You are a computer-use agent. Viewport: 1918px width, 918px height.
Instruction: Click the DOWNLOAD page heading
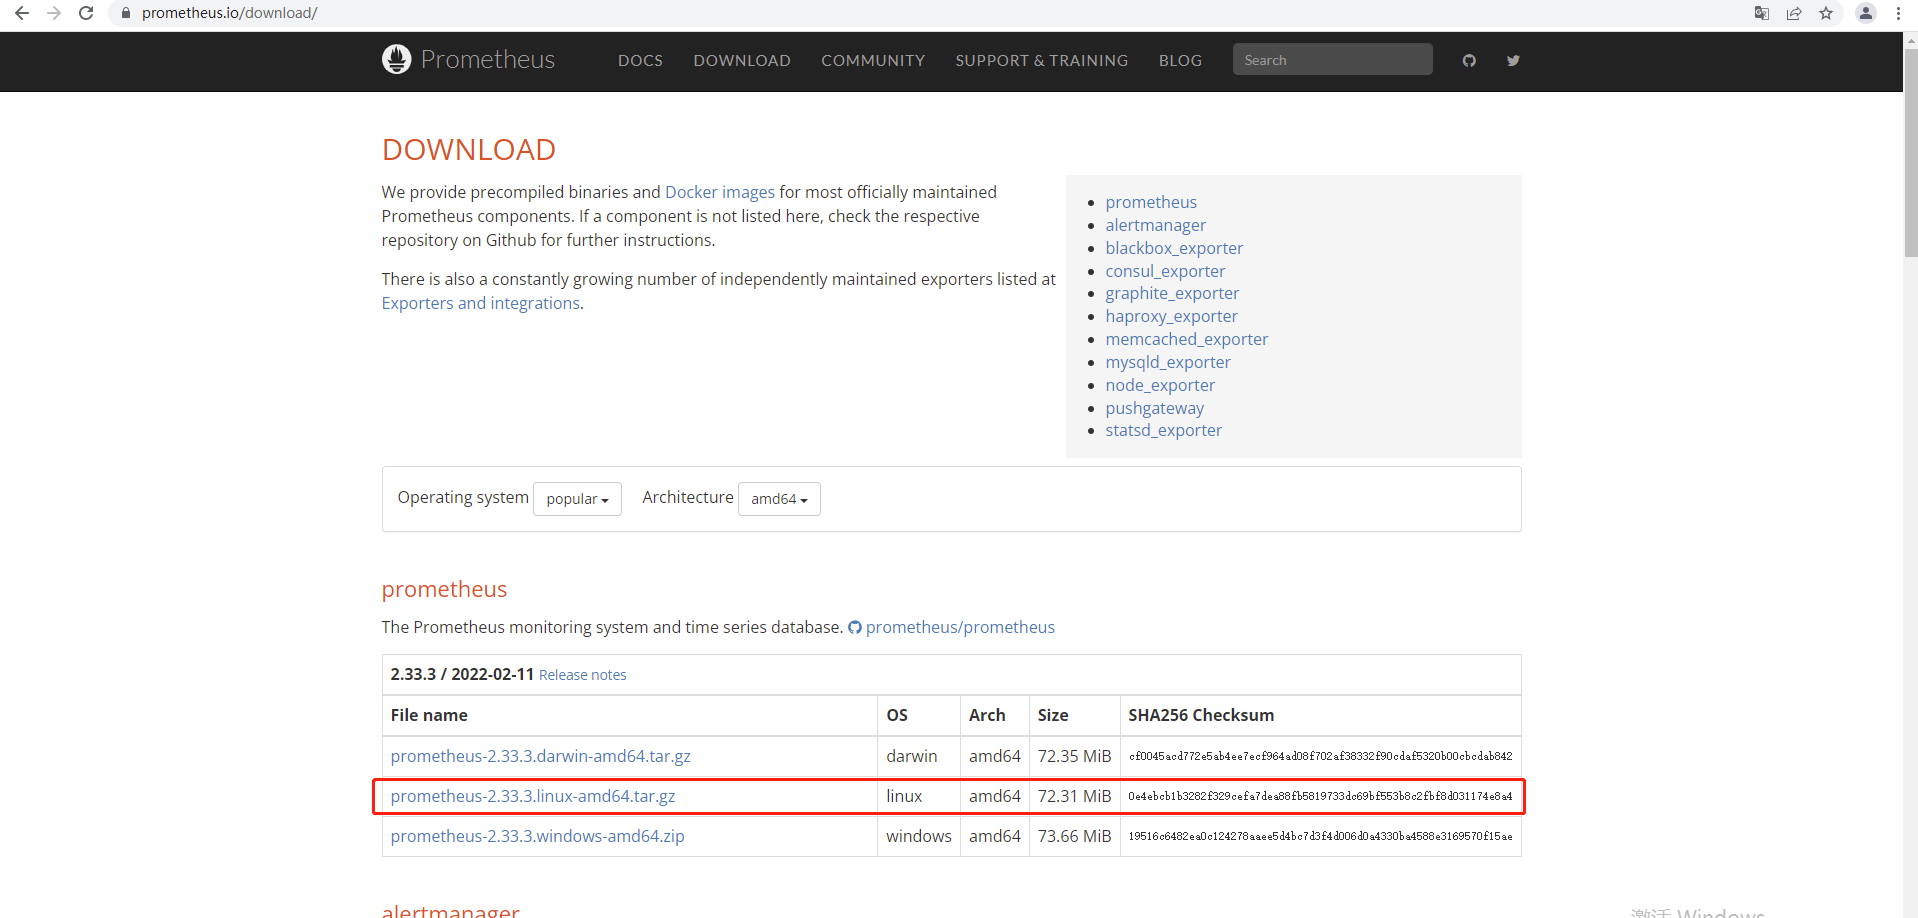click(x=468, y=149)
